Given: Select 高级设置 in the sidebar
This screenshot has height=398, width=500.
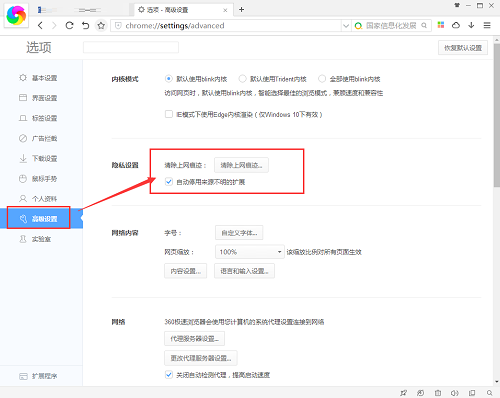Looking at the screenshot, I should (41, 218).
